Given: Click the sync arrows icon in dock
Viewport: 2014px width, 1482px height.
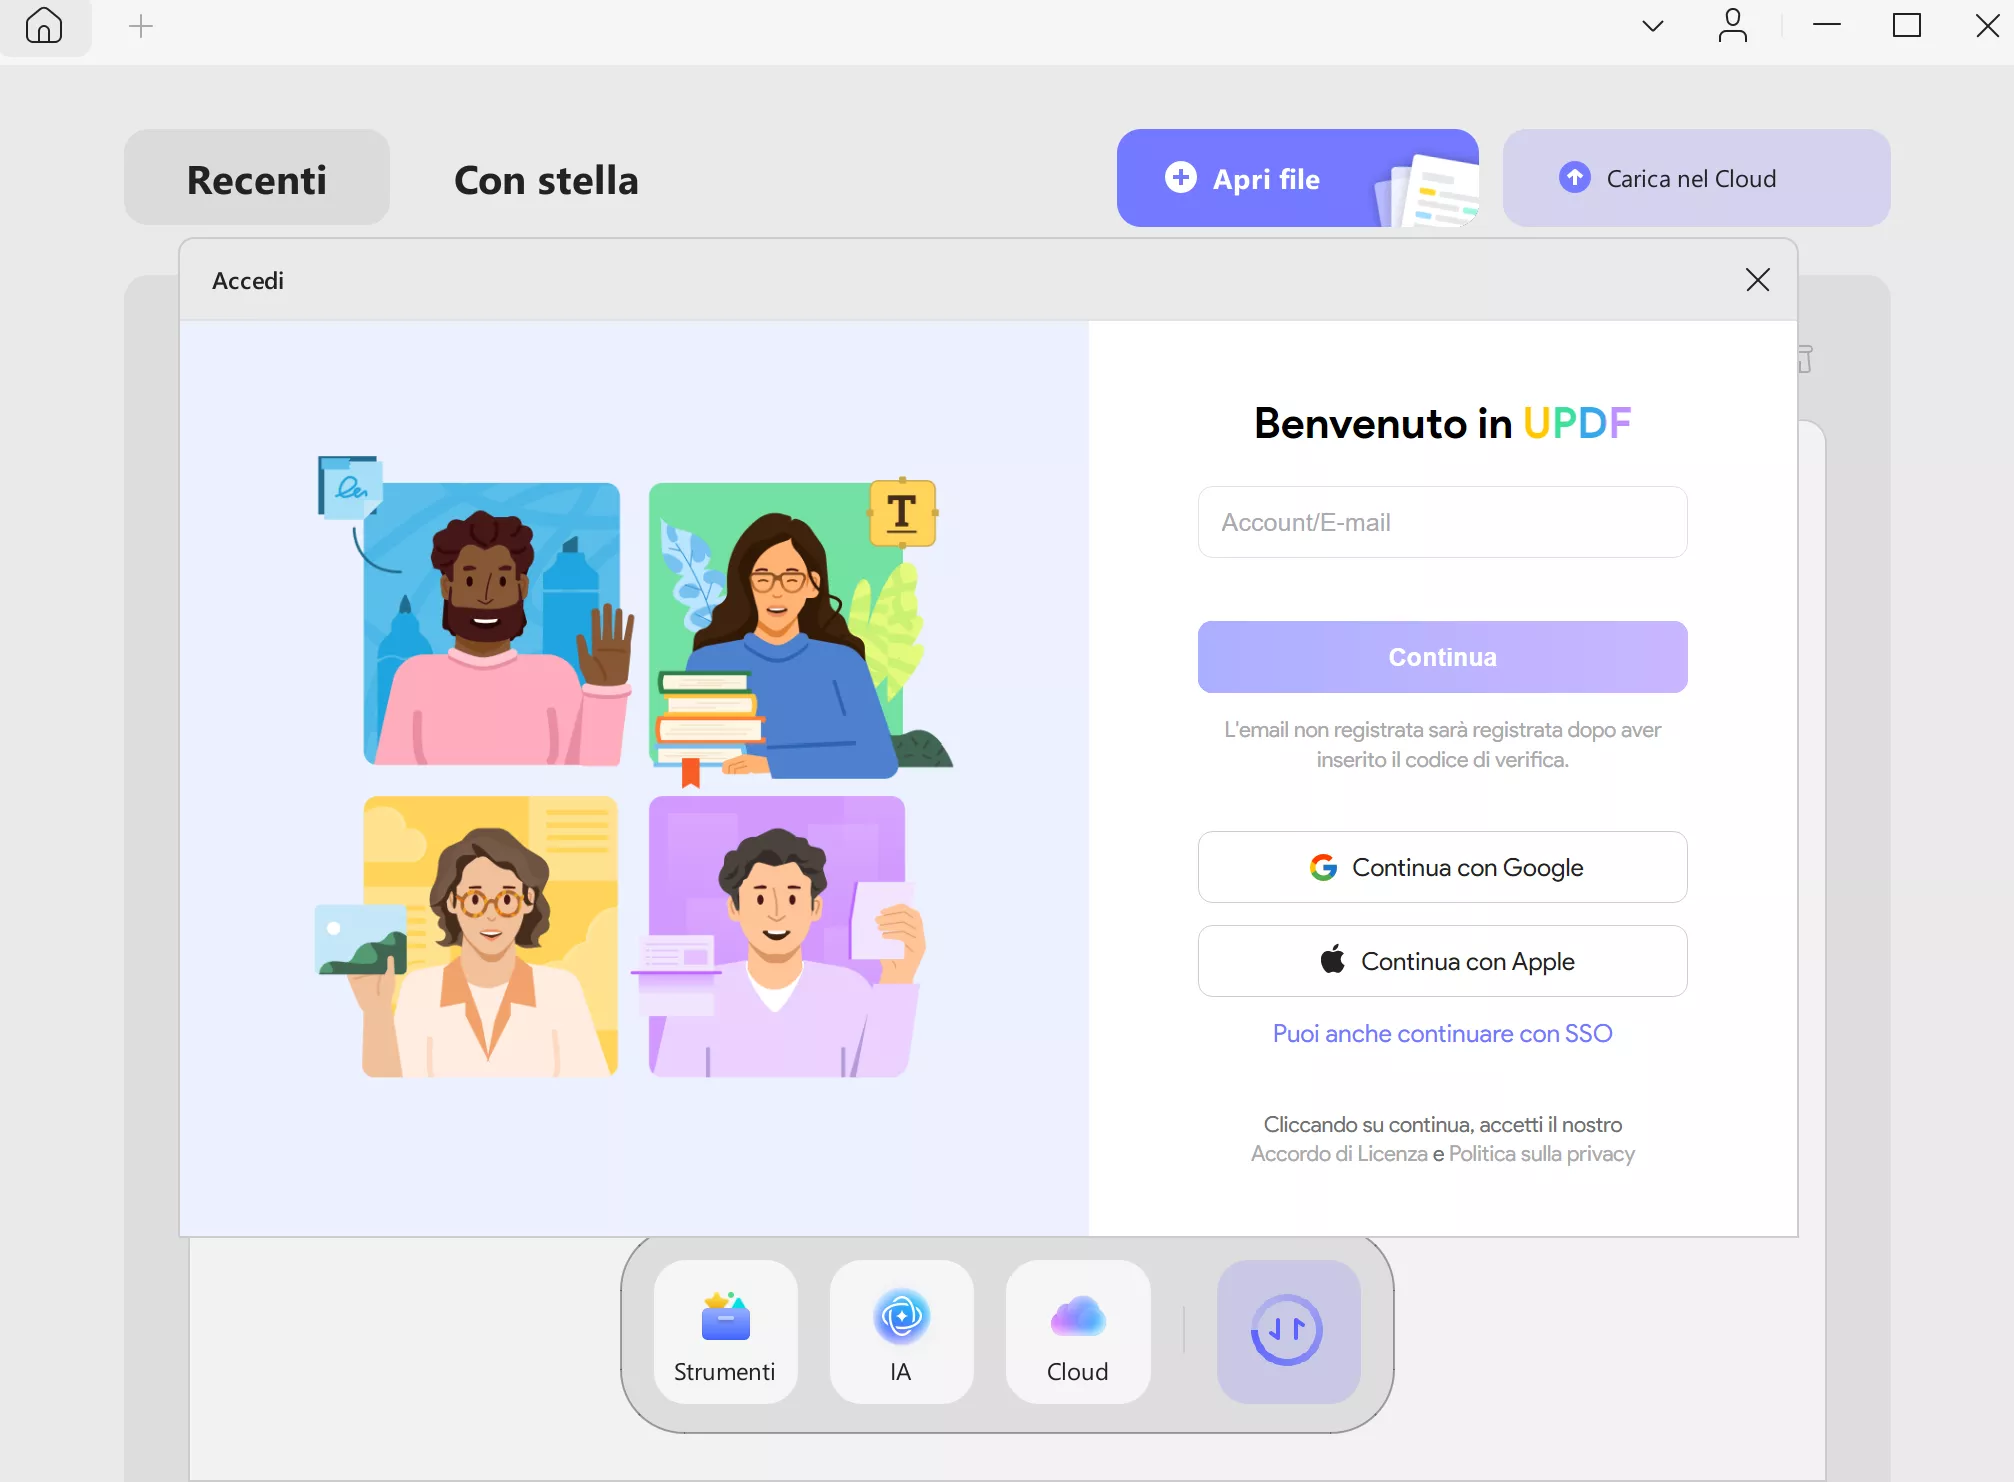Looking at the screenshot, I should pos(1288,1332).
